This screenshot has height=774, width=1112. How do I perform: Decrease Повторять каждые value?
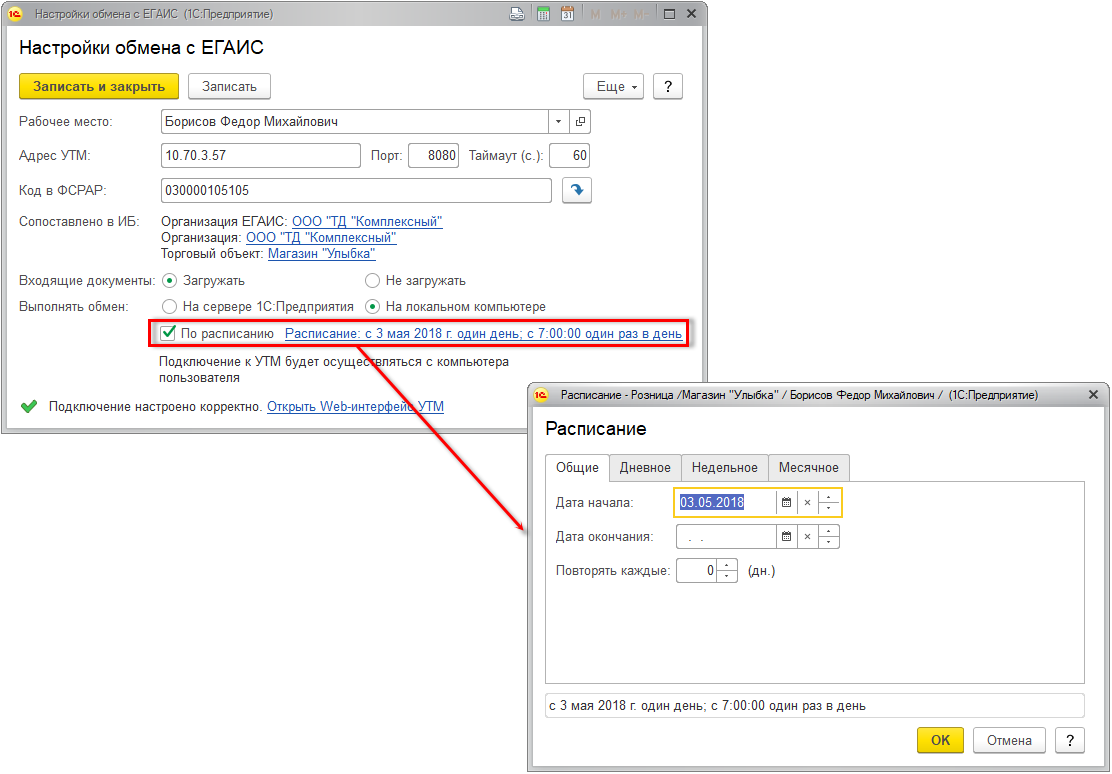(x=727, y=576)
